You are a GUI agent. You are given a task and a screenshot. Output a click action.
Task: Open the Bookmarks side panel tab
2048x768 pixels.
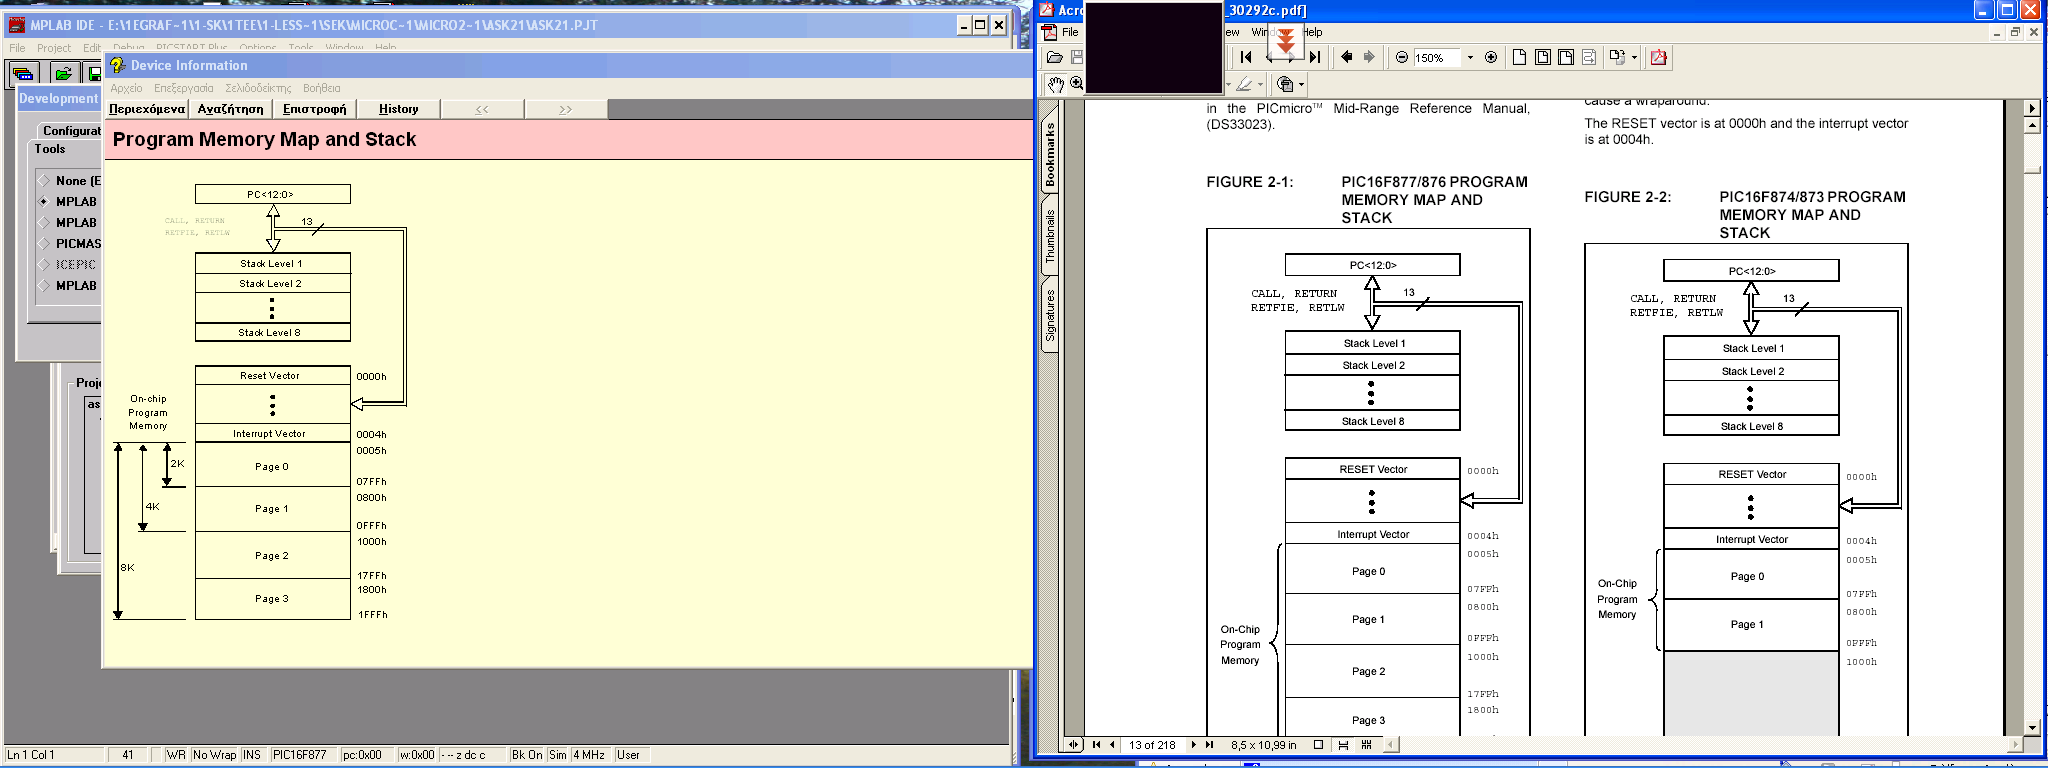pos(1050,154)
